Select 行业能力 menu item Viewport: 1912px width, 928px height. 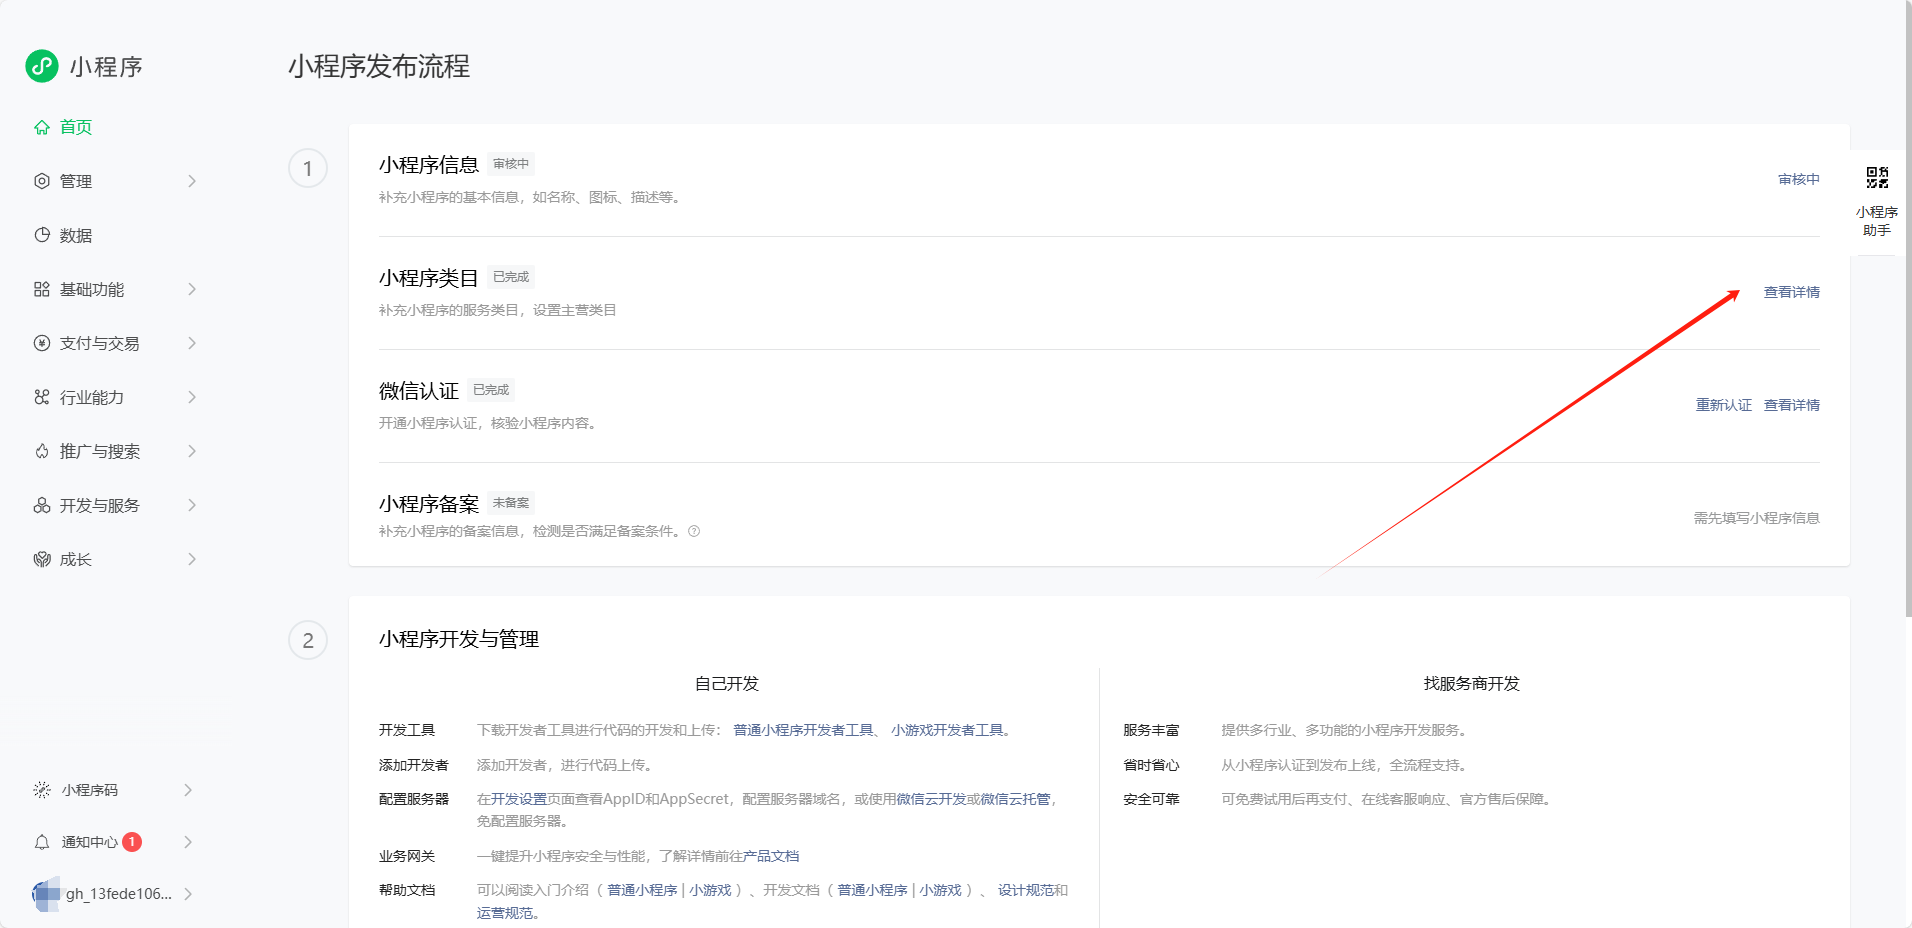[x=92, y=397]
